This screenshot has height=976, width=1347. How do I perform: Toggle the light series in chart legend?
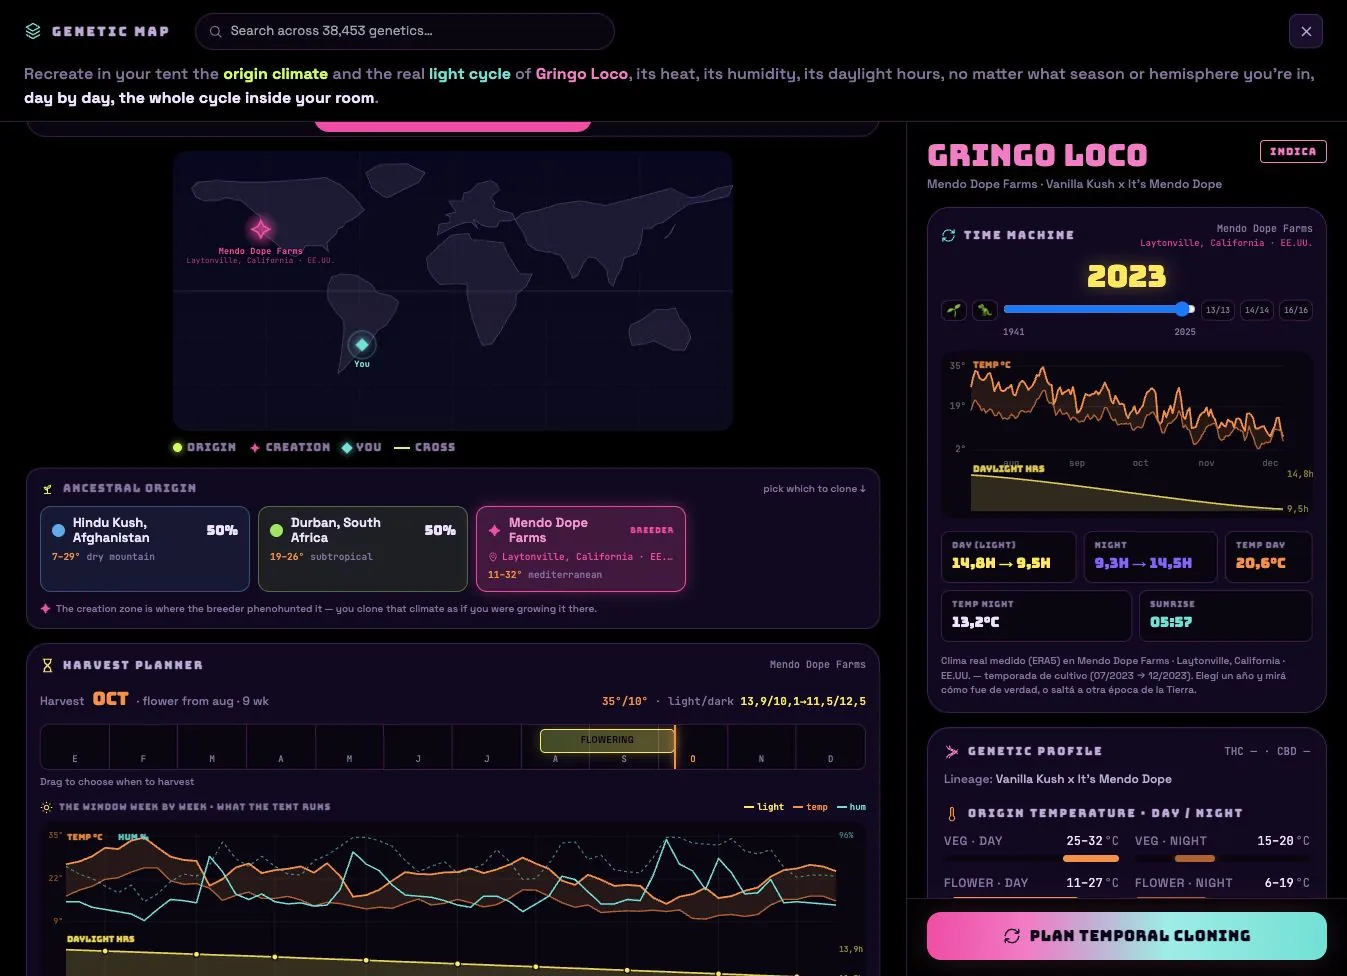point(764,807)
